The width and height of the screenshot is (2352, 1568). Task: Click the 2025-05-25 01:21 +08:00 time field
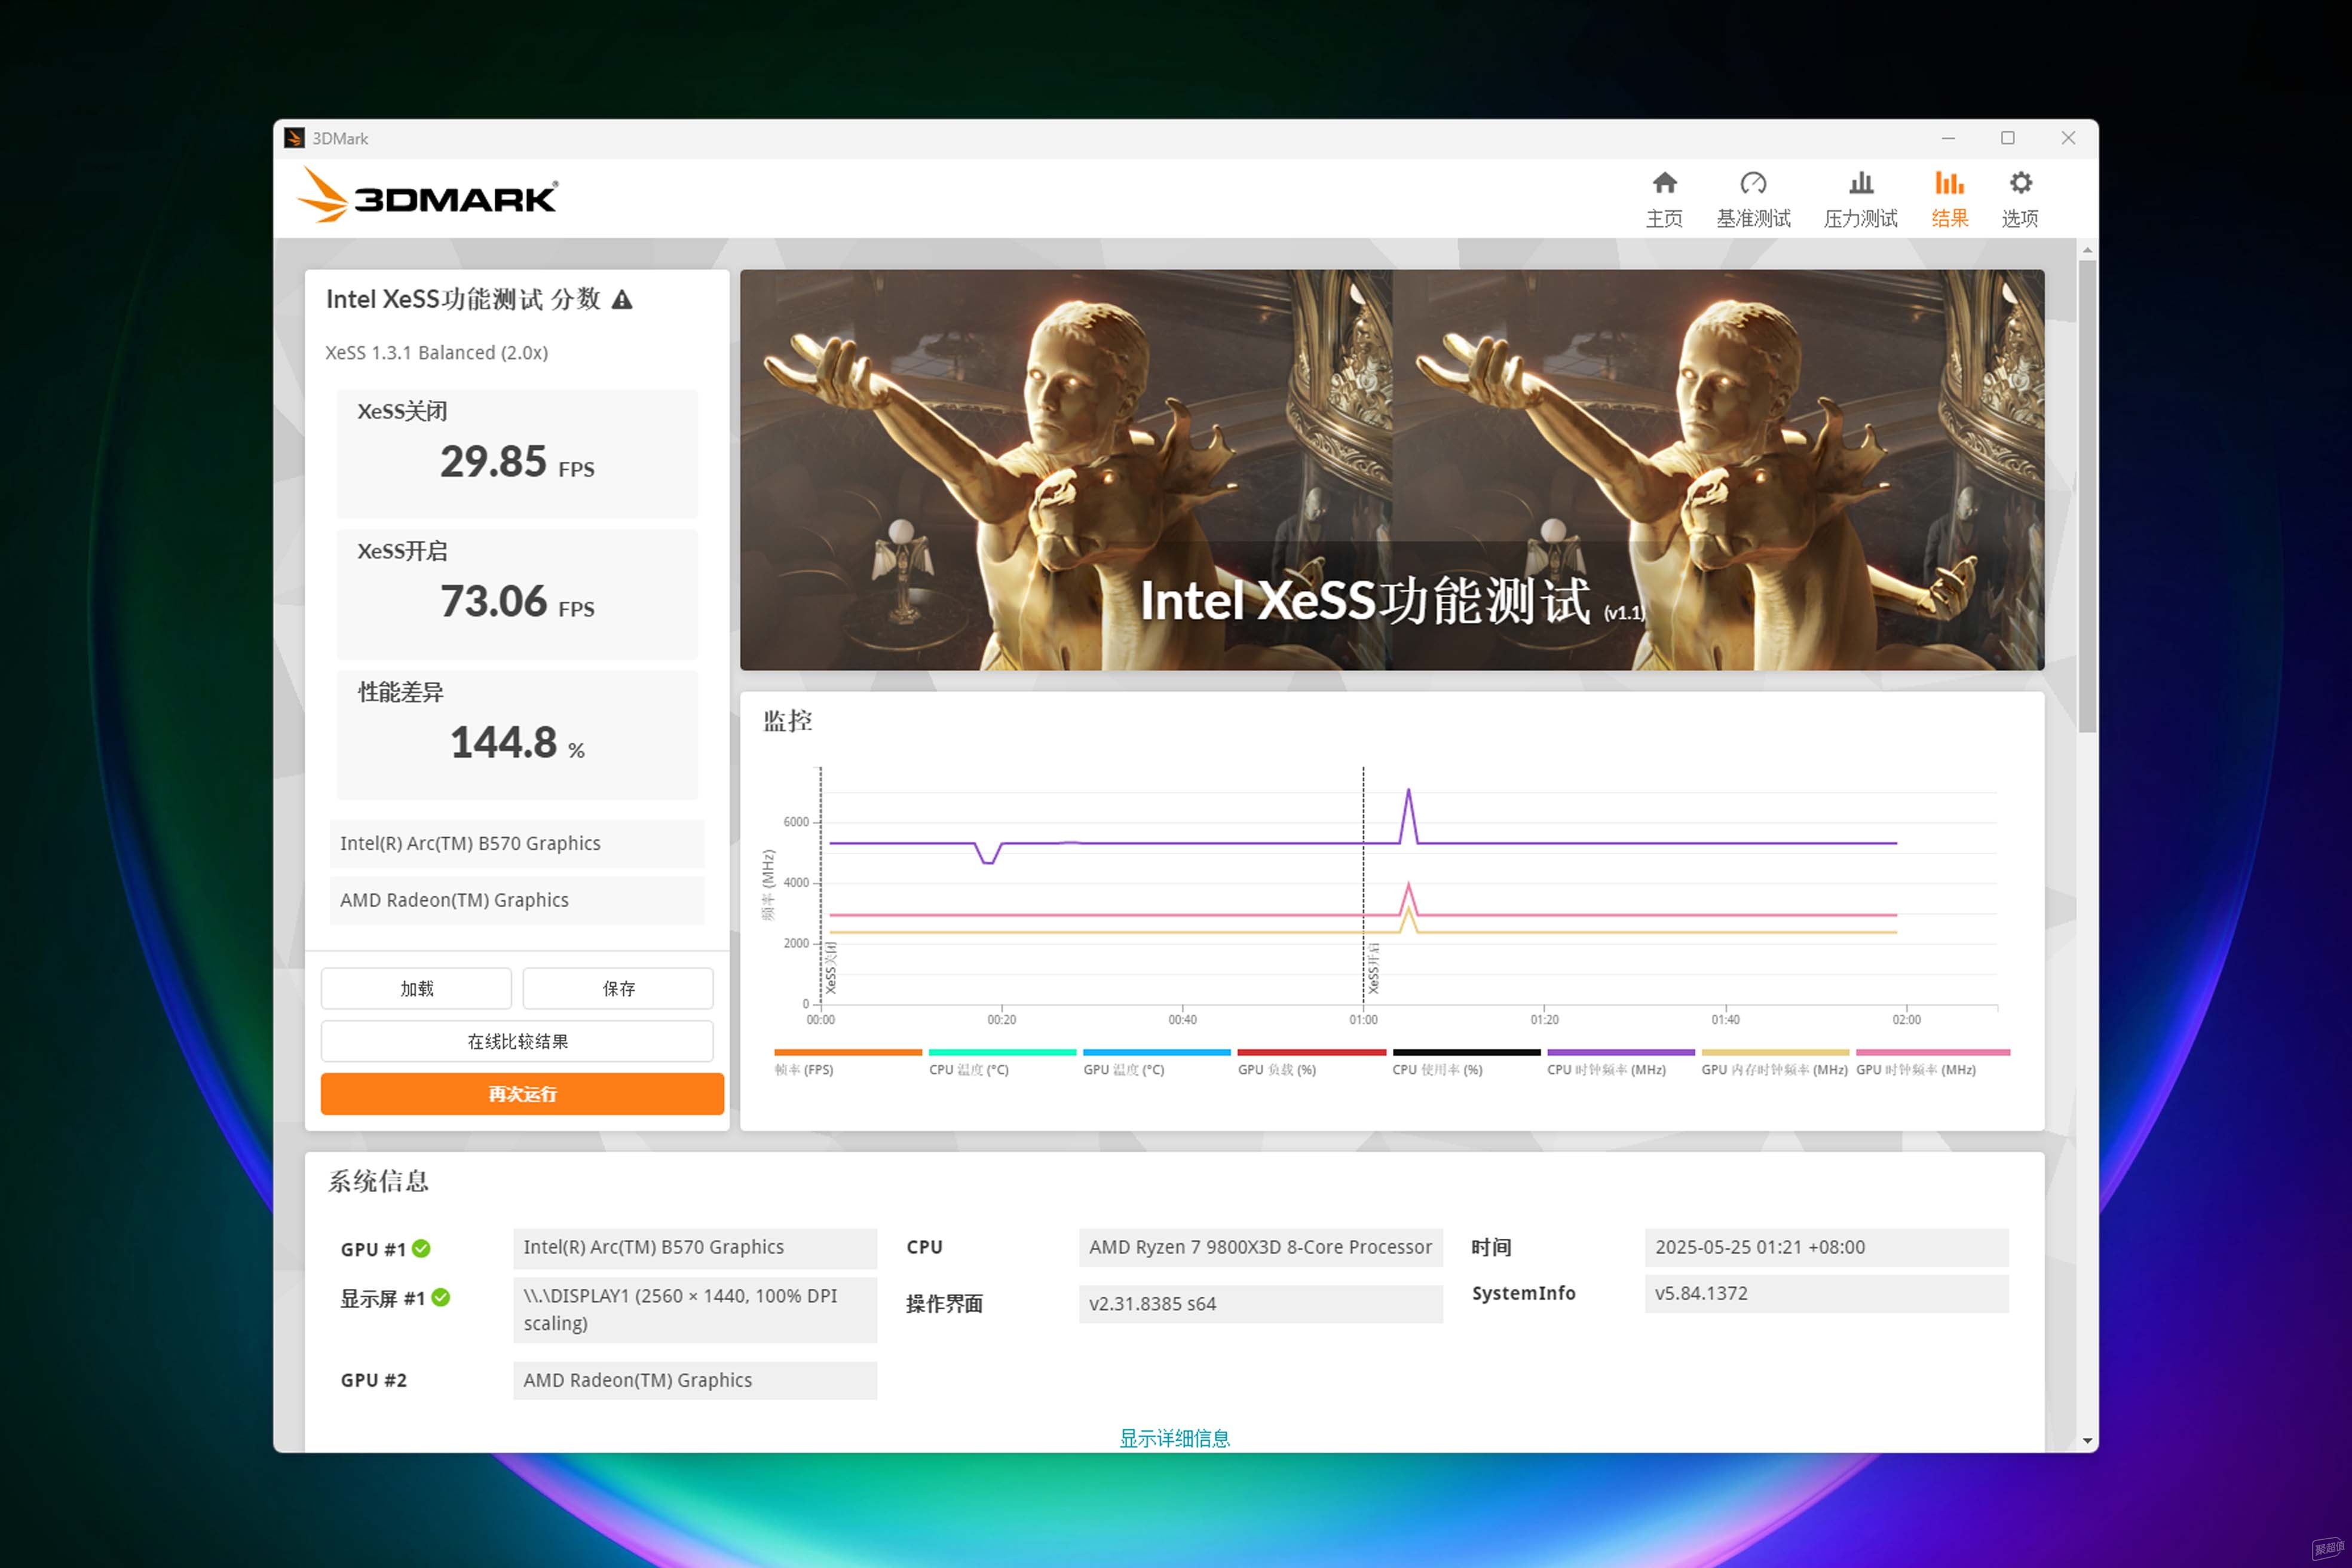pyautogui.click(x=1826, y=1247)
